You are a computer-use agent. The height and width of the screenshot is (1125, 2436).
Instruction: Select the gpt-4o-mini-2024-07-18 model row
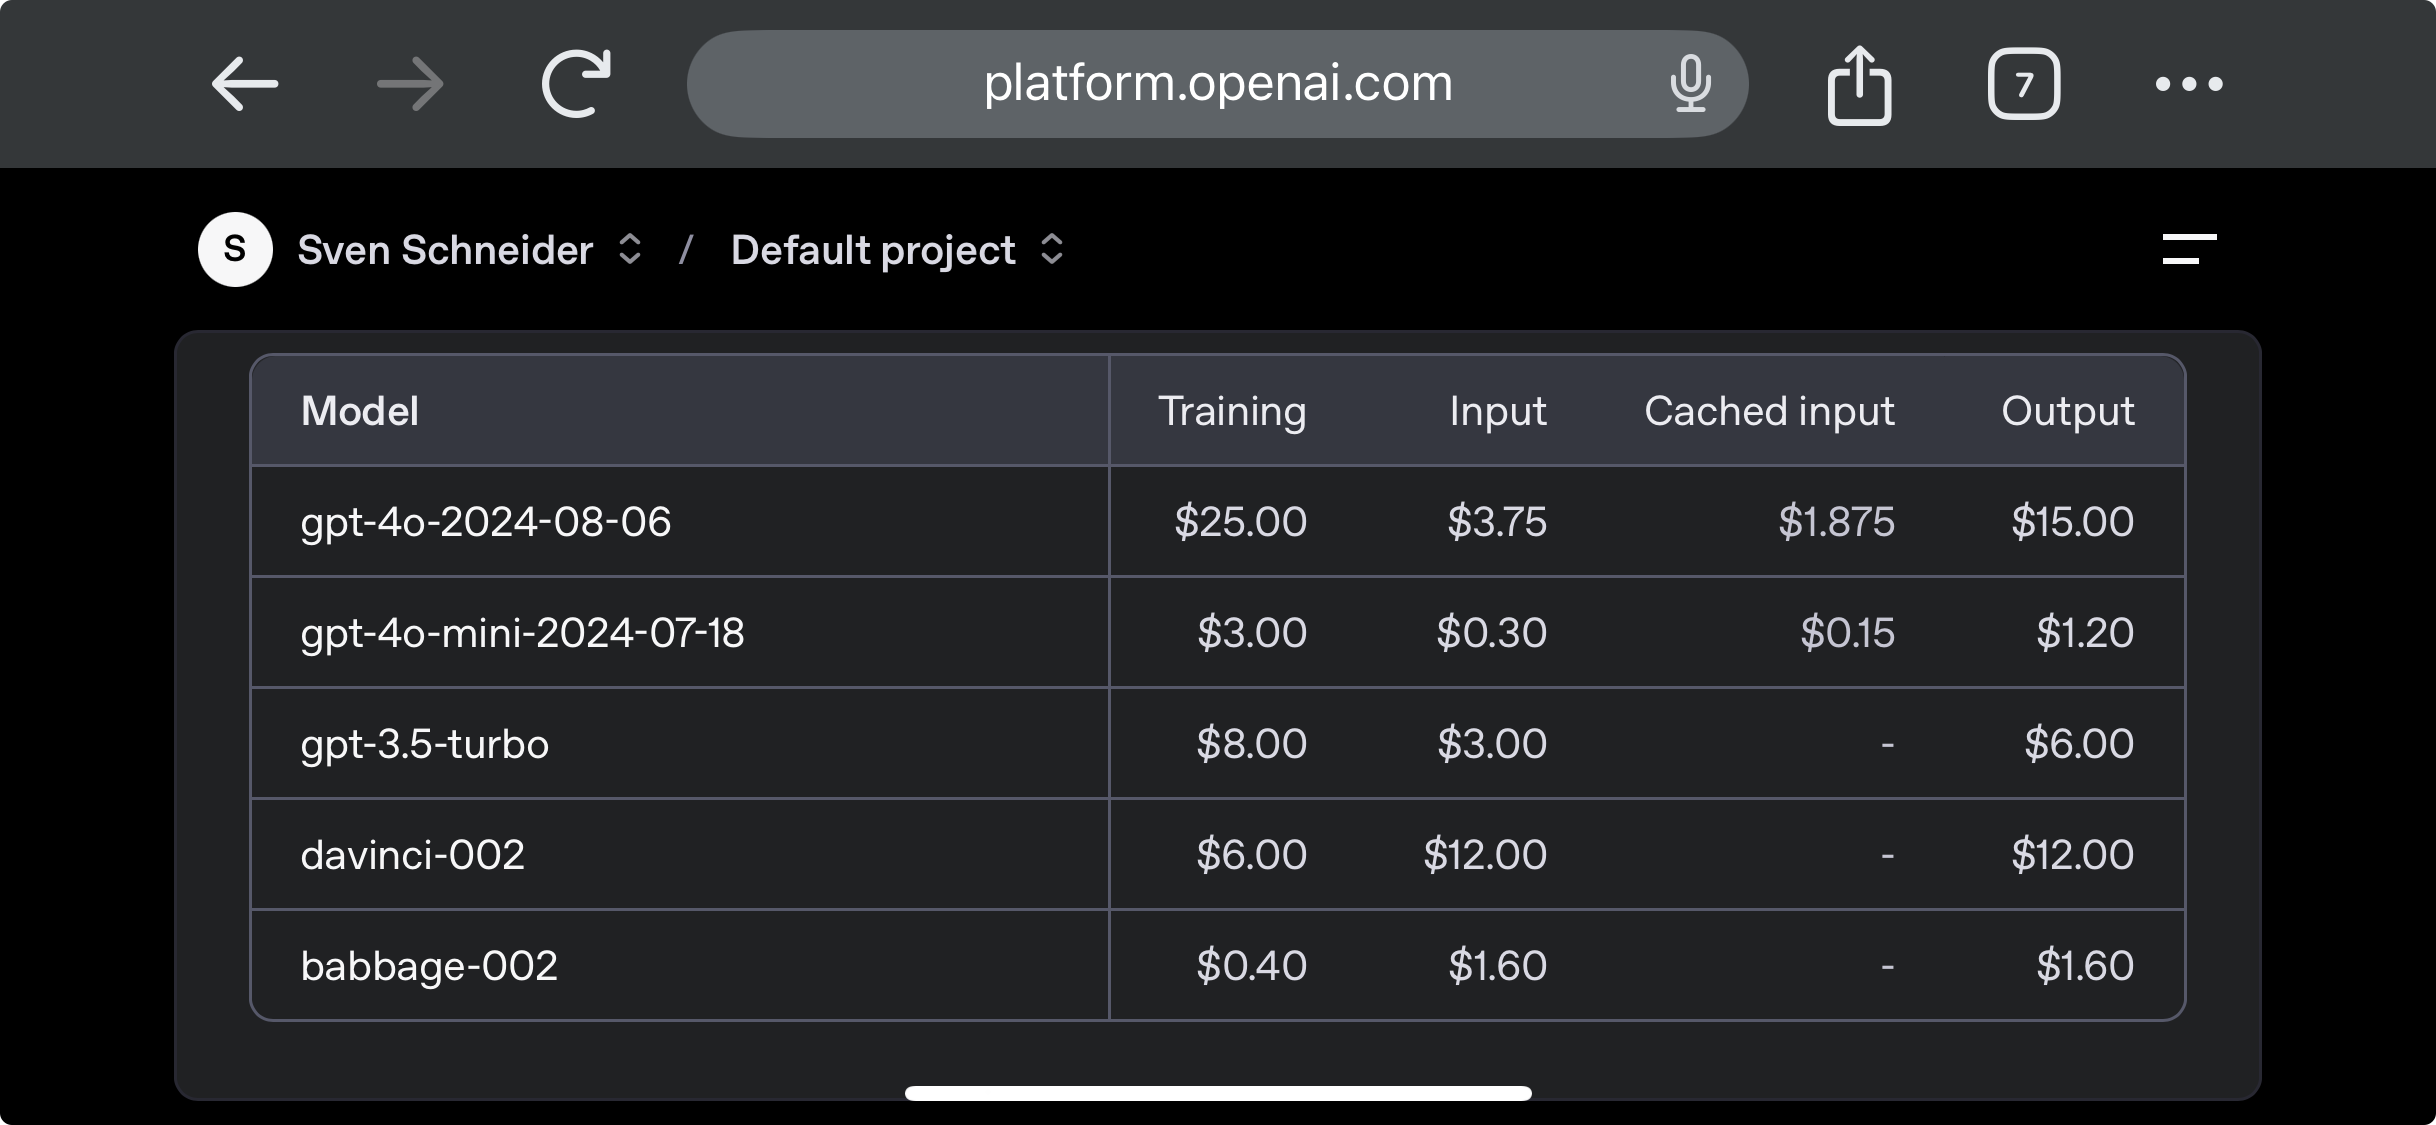tap(522, 633)
